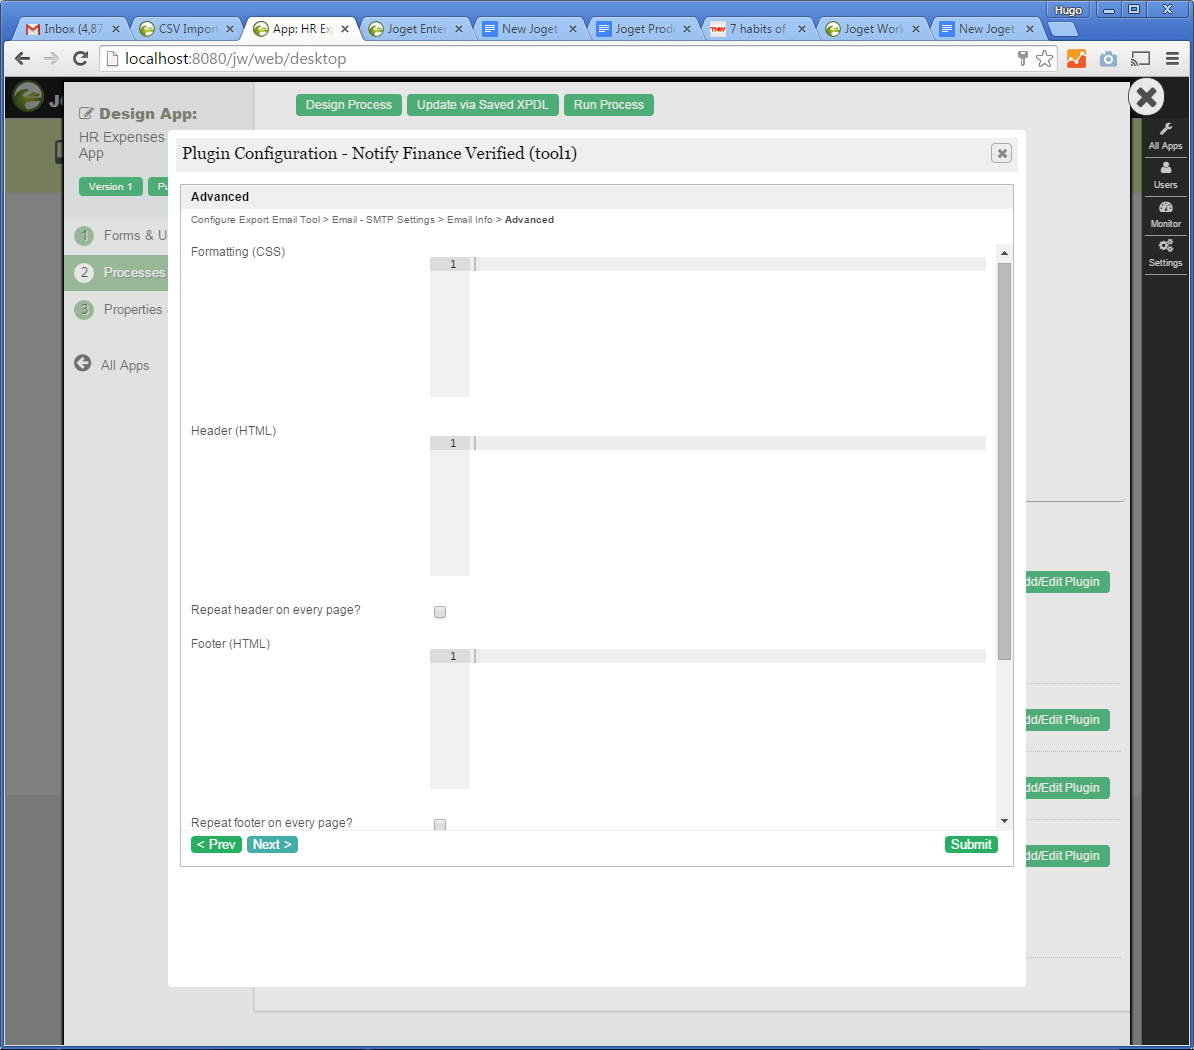Image resolution: width=1194 pixels, height=1050 pixels.
Task: Click the scrollbar down arrow
Action: (x=1004, y=821)
